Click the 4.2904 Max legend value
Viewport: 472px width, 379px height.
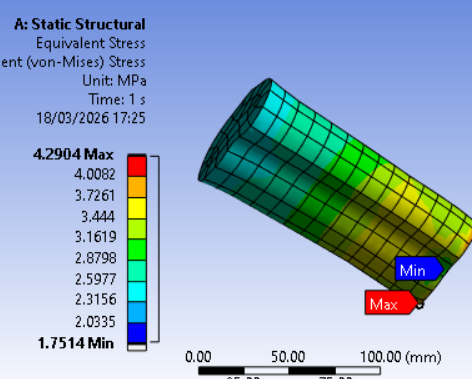(x=74, y=154)
